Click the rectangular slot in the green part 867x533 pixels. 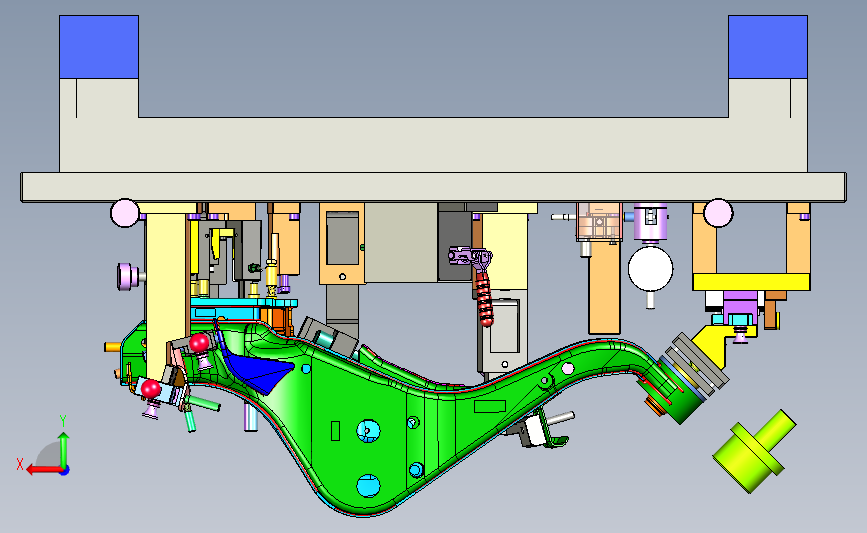tap(490, 406)
